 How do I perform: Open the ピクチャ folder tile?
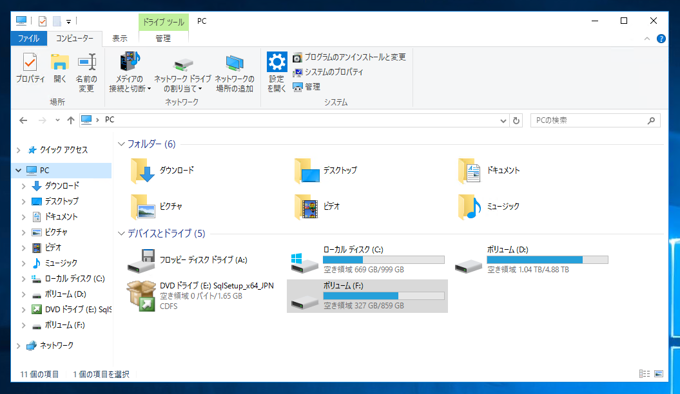point(157,207)
